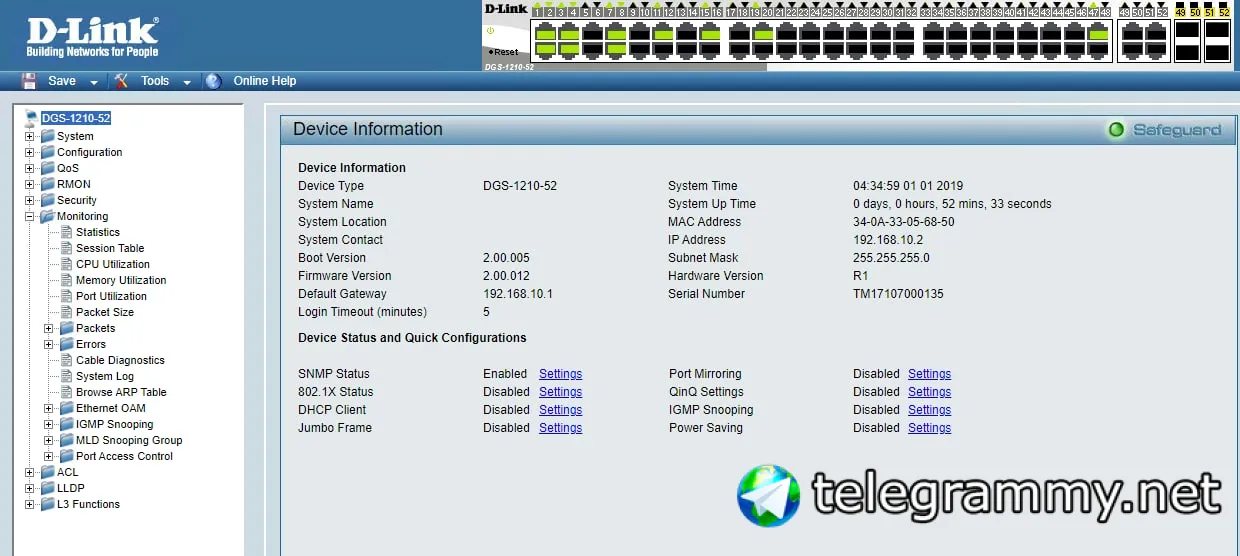Select the DGS-1210-52 root device icon
Image resolution: width=1240 pixels, height=556 pixels.
(31, 118)
